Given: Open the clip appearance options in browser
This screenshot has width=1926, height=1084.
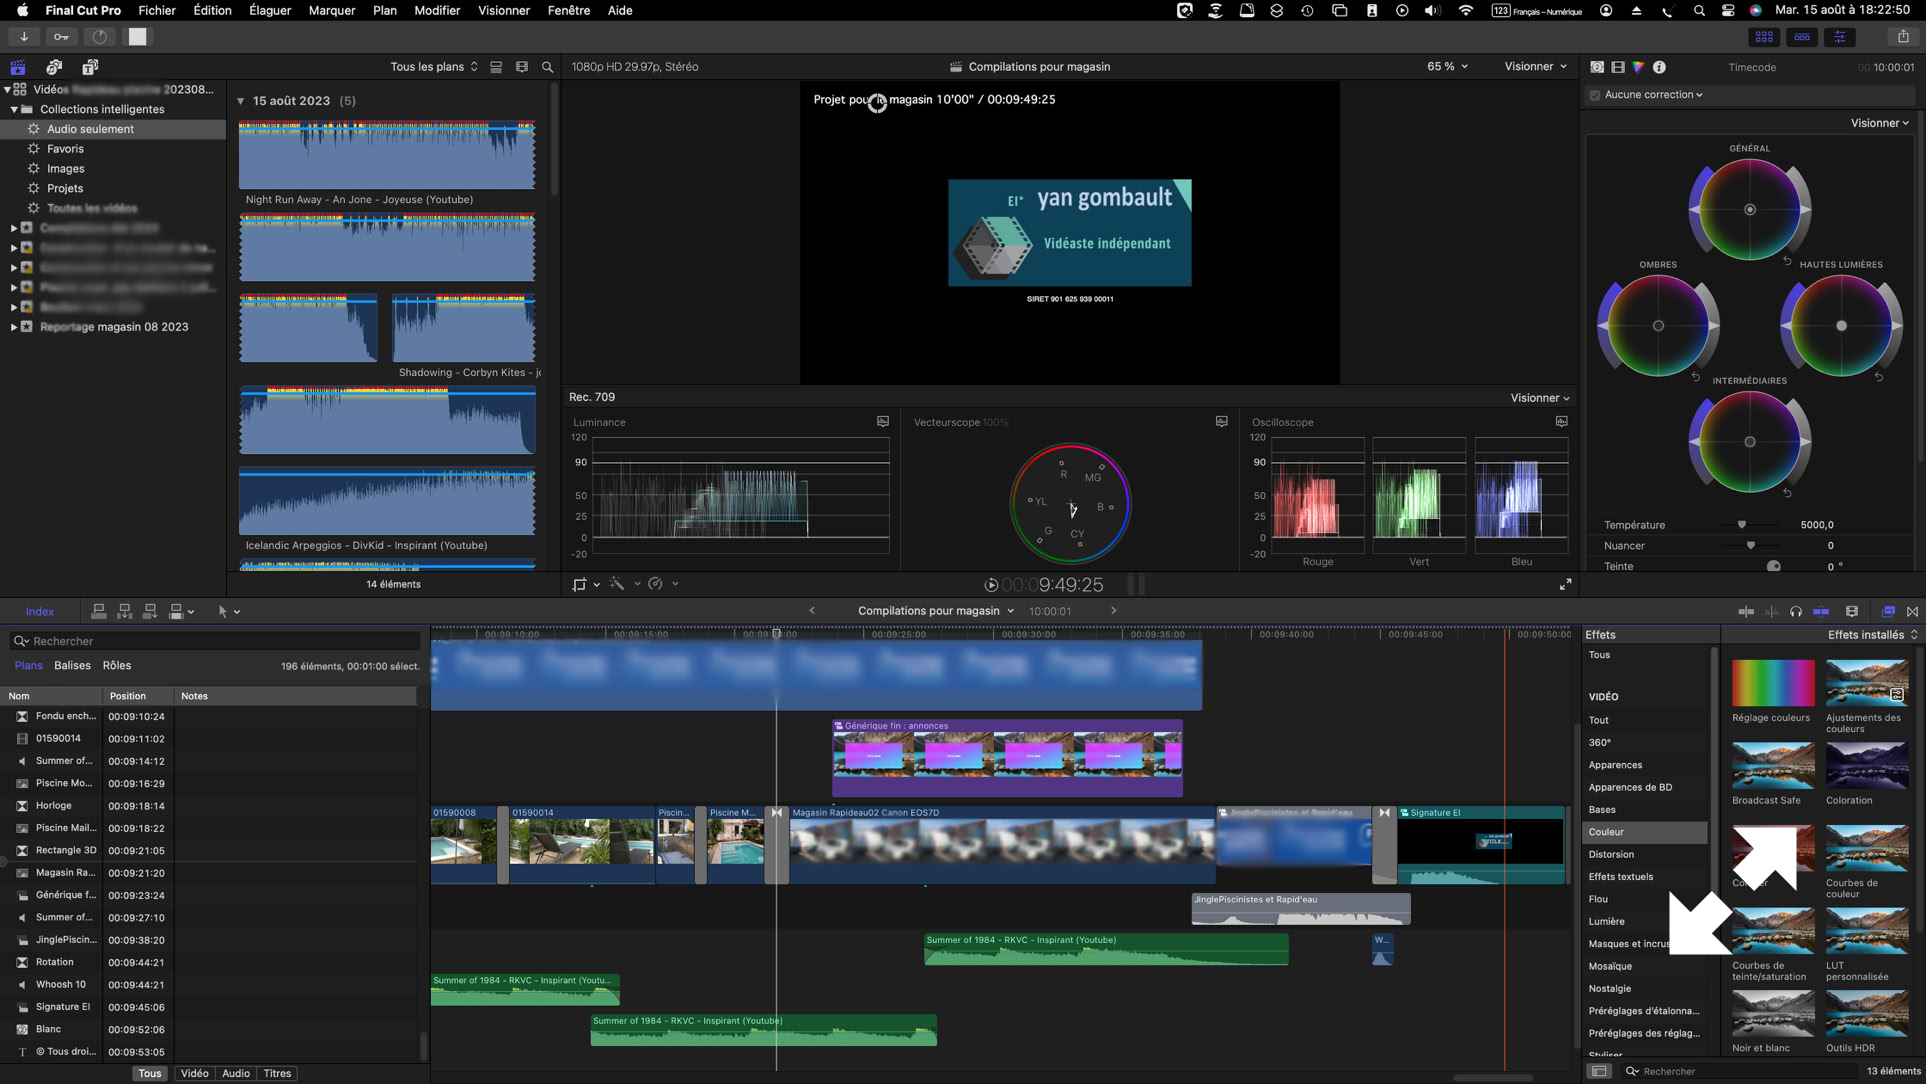Looking at the screenshot, I should pyautogui.click(x=521, y=67).
